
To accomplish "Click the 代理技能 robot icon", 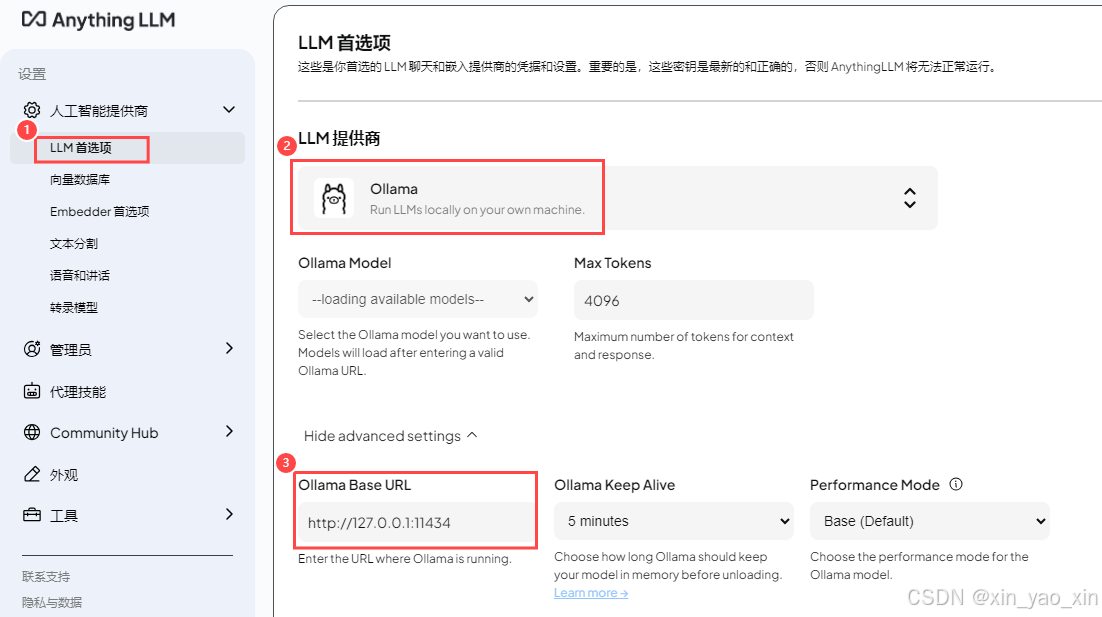I will (32, 391).
